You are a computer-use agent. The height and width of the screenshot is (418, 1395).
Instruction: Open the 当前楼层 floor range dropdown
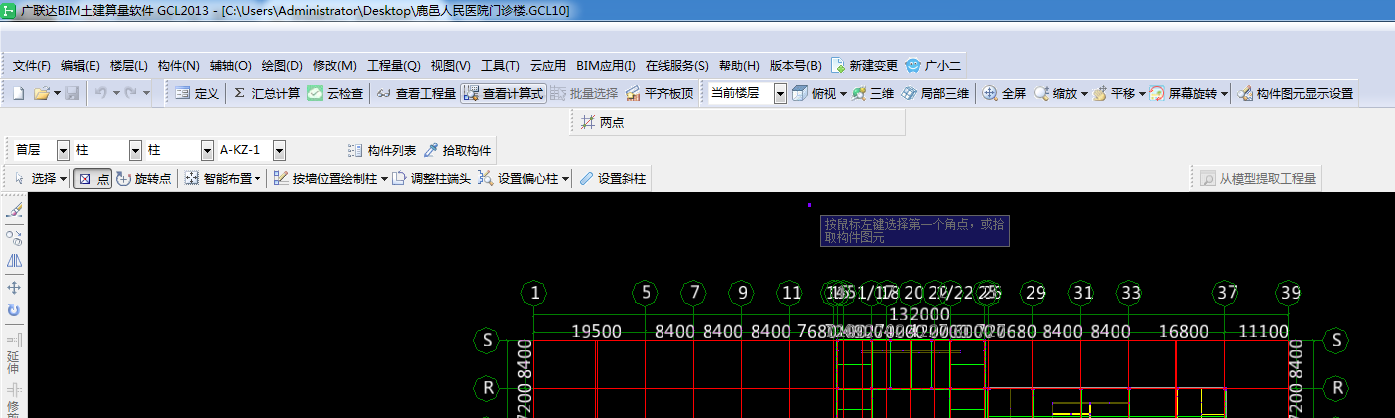coord(779,93)
